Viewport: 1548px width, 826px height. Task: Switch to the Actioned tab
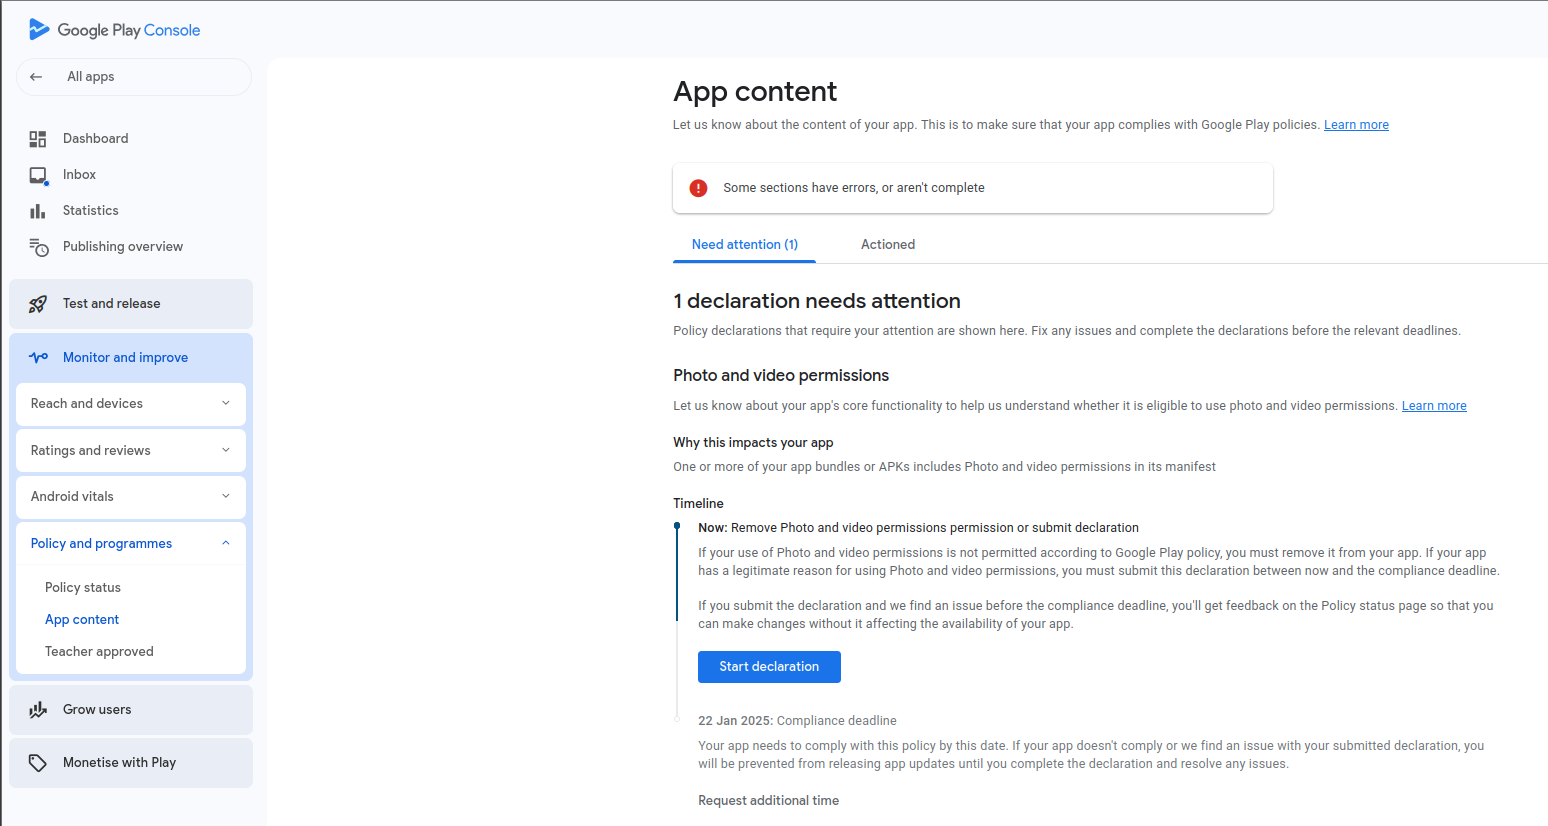pos(887,245)
